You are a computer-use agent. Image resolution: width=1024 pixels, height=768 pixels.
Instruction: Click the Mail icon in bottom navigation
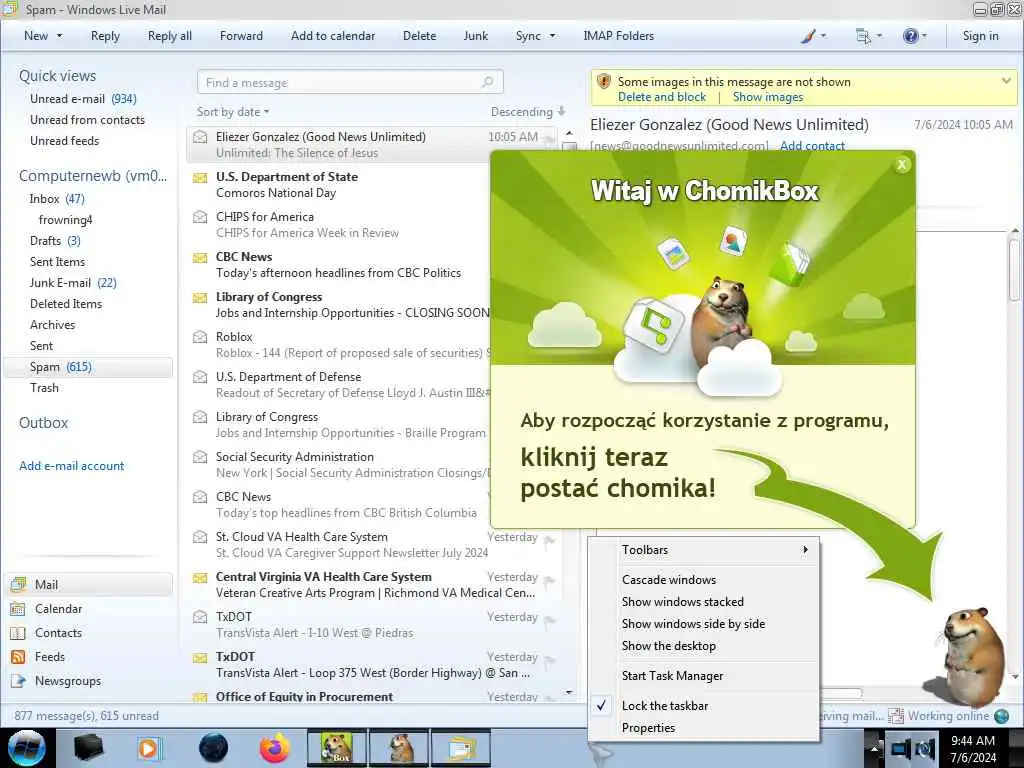tap(18, 584)
